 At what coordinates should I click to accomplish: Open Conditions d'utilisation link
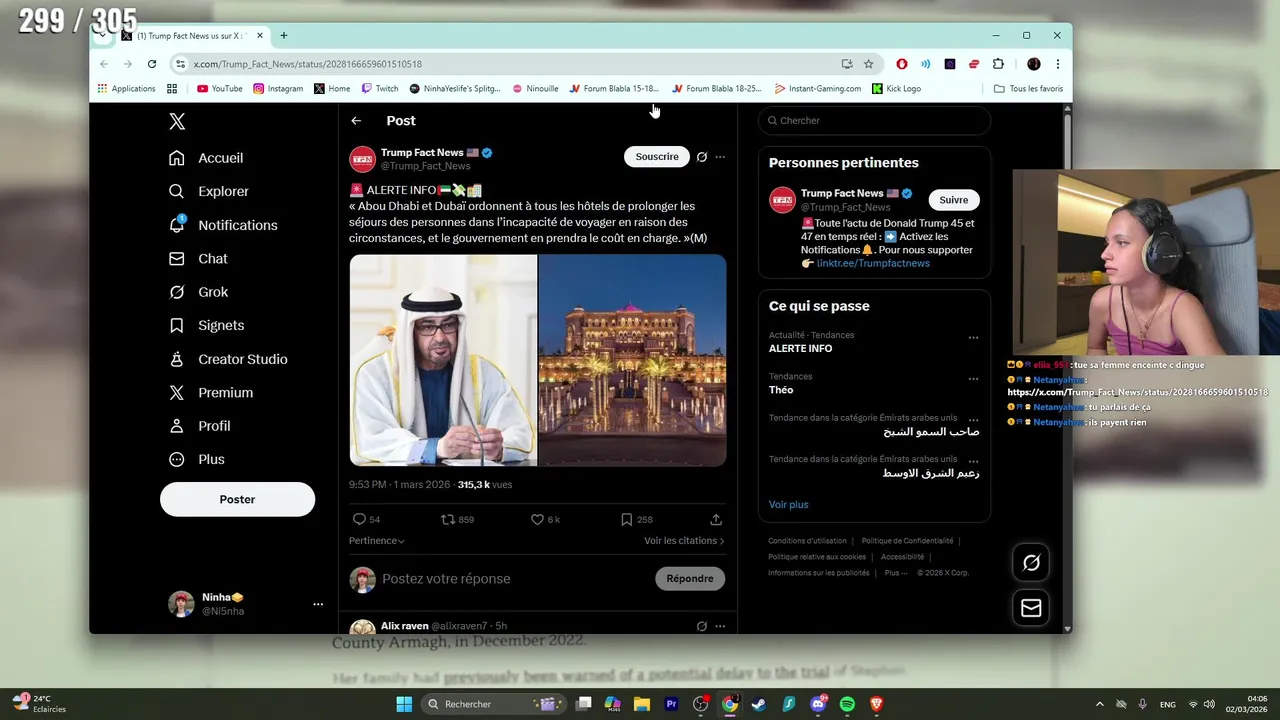coord(807,541)
